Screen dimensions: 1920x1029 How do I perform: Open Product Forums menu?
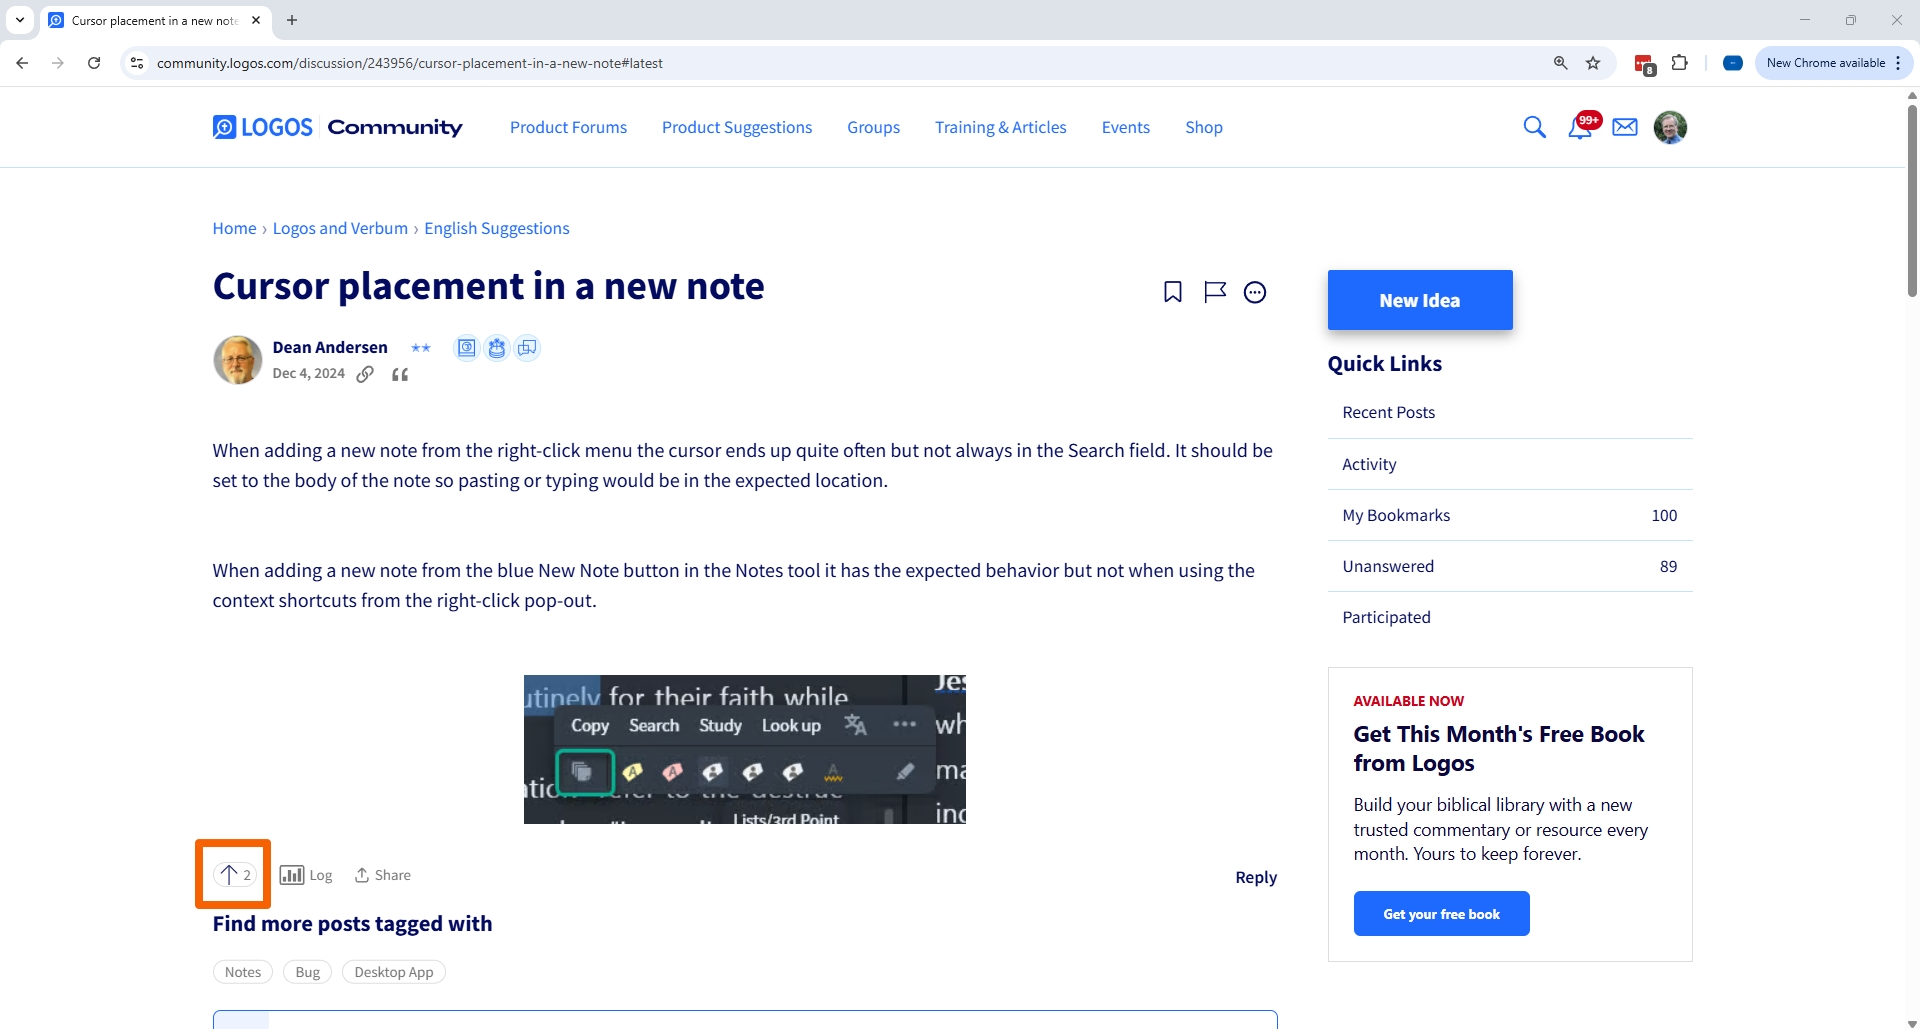pos(568,127)
